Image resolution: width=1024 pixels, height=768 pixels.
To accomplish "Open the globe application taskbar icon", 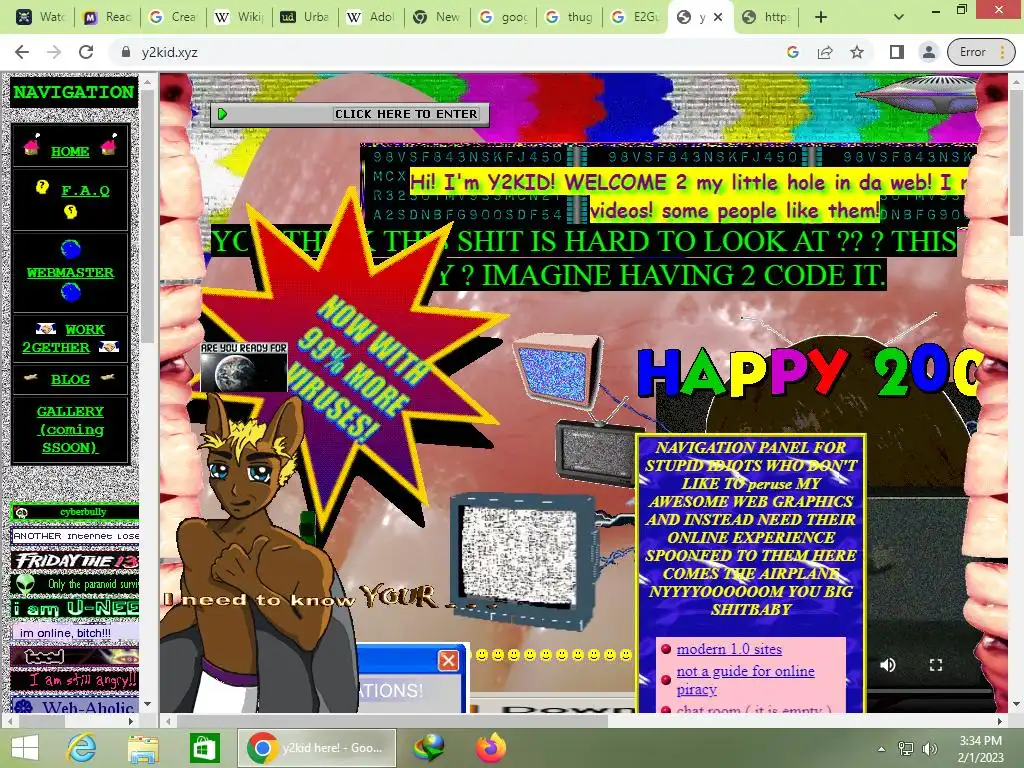I will (x=428, y=748).
